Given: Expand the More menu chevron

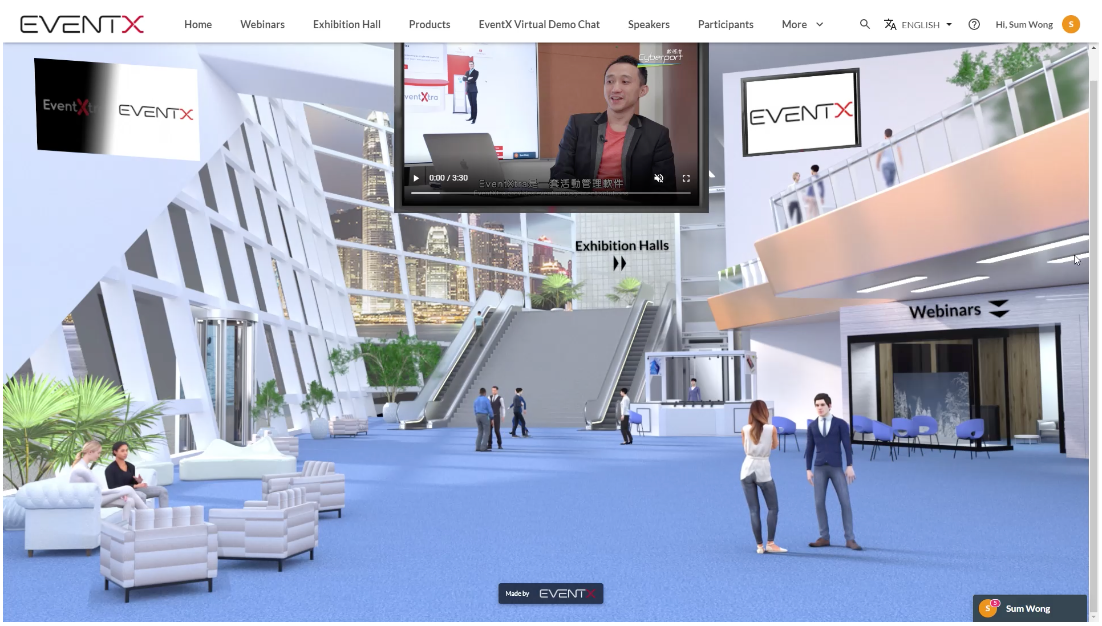Looking at the screenshot, I should pos(819,24).
